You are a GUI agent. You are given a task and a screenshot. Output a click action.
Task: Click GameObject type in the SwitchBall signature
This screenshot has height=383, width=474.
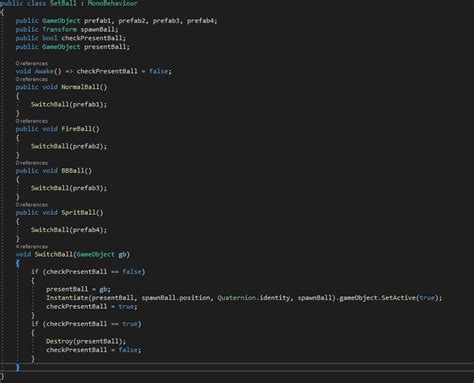(96, 254)
